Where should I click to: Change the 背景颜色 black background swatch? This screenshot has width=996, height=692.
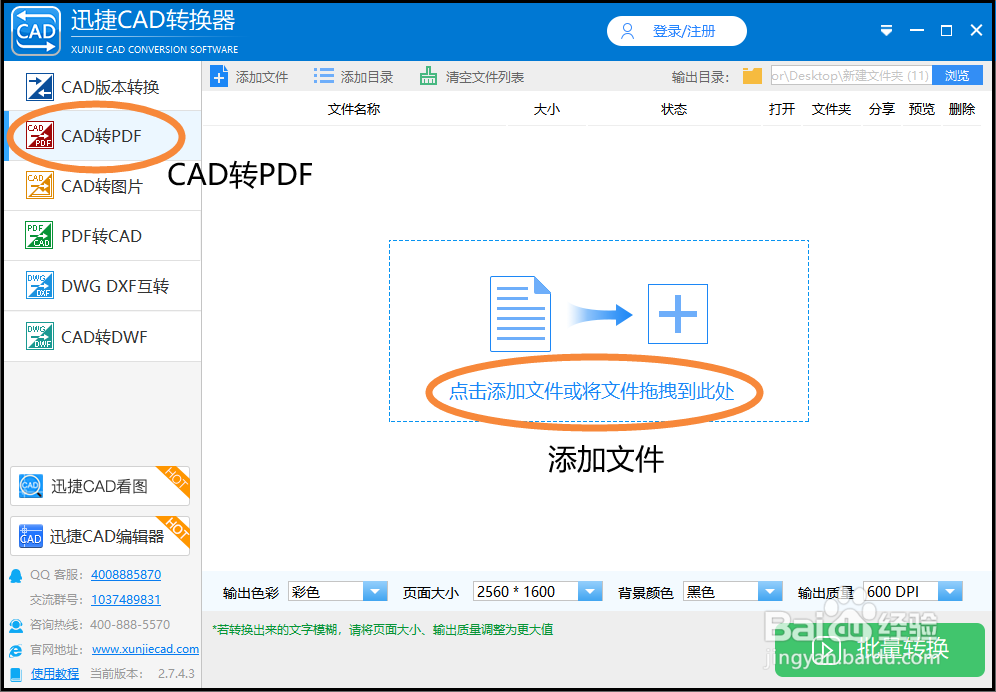[x=732, y=591]
